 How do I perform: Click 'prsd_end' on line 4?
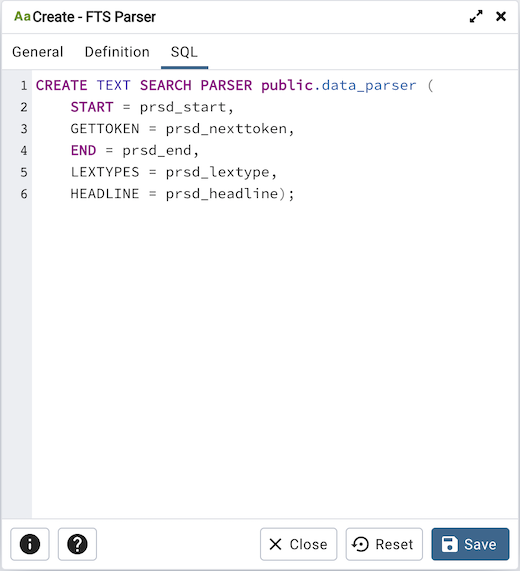[157, 150]
